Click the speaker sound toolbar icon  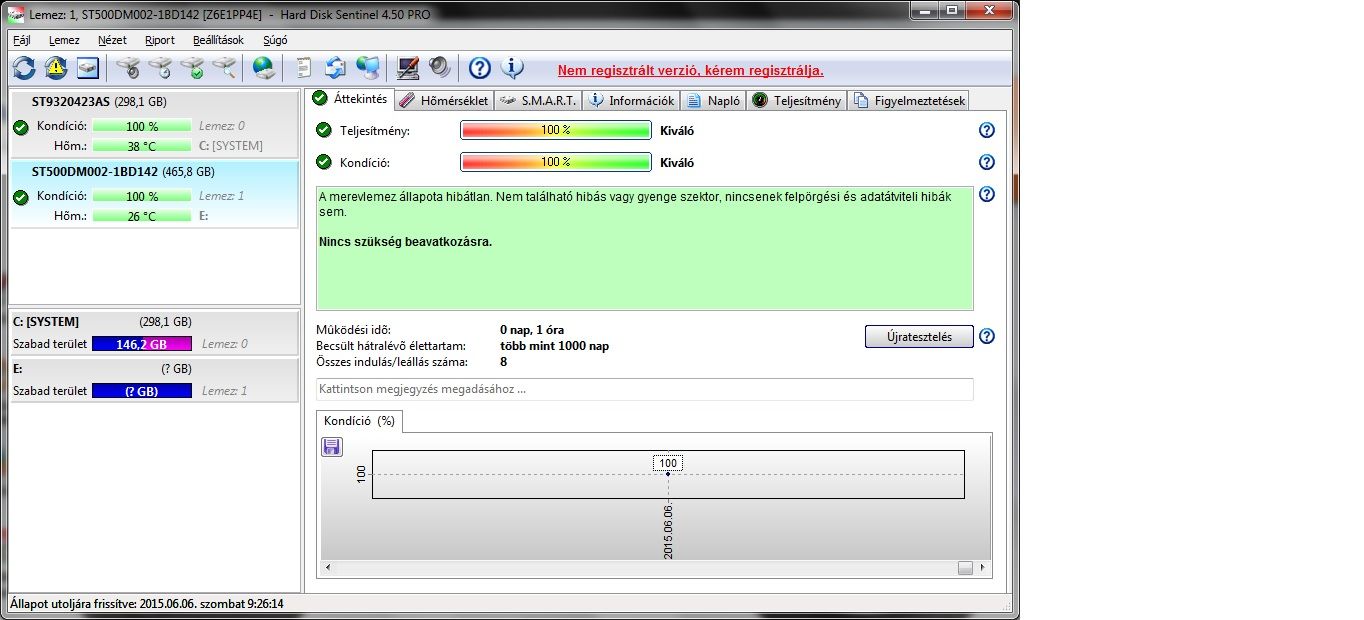(x=440, y=68)
